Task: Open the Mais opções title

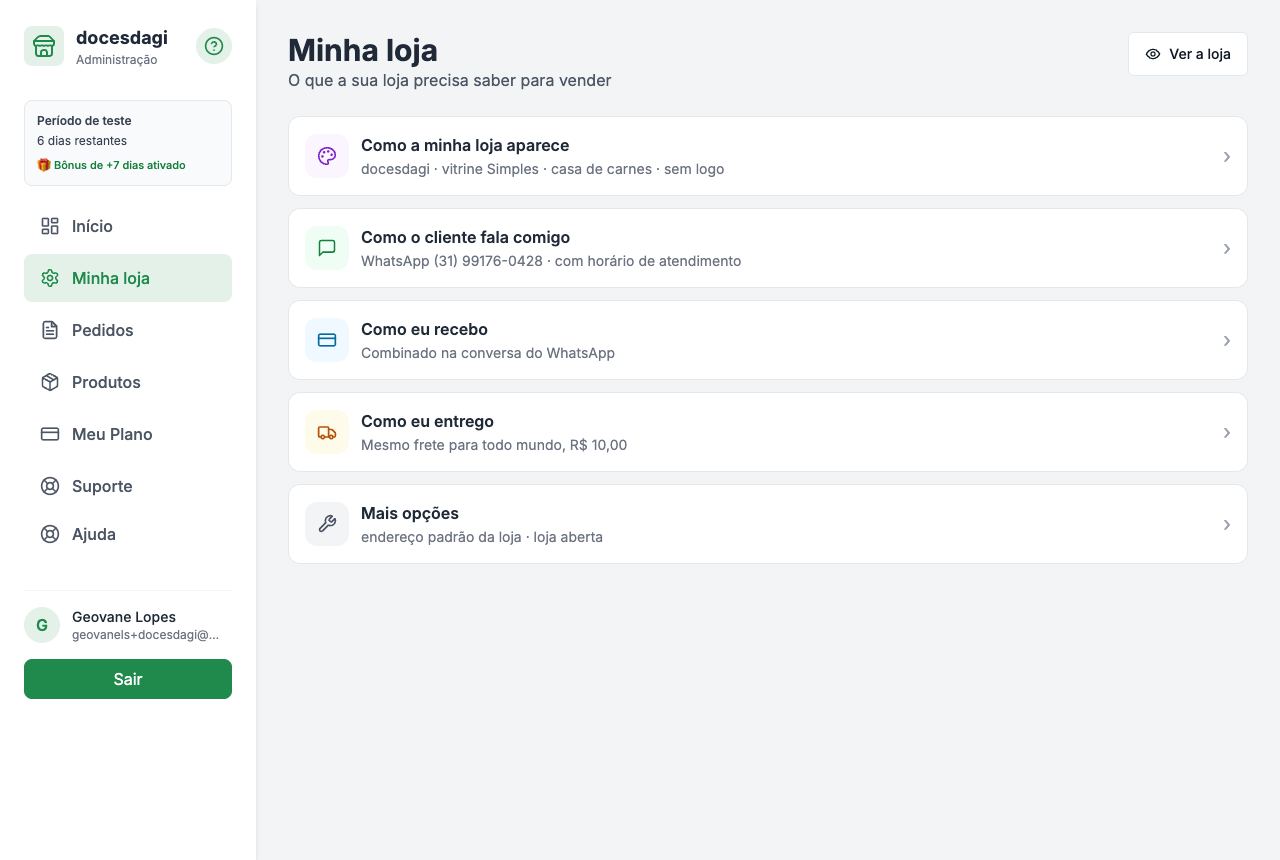Action: pos(410,513)
